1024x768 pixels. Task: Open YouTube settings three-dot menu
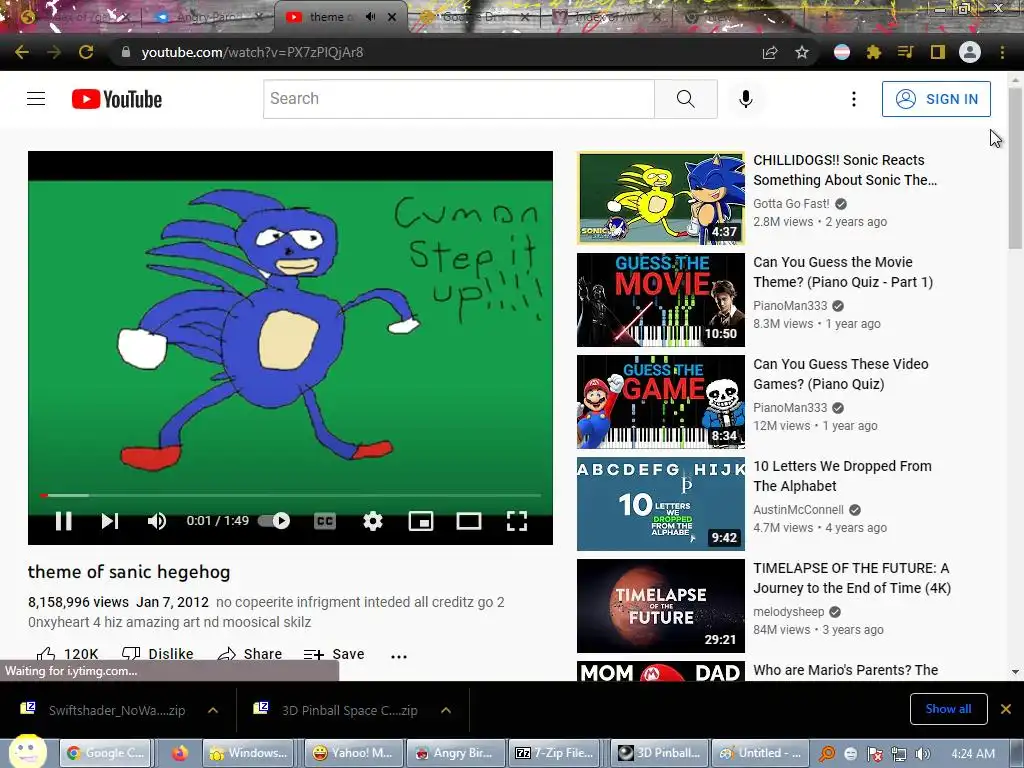click(854, 99)
